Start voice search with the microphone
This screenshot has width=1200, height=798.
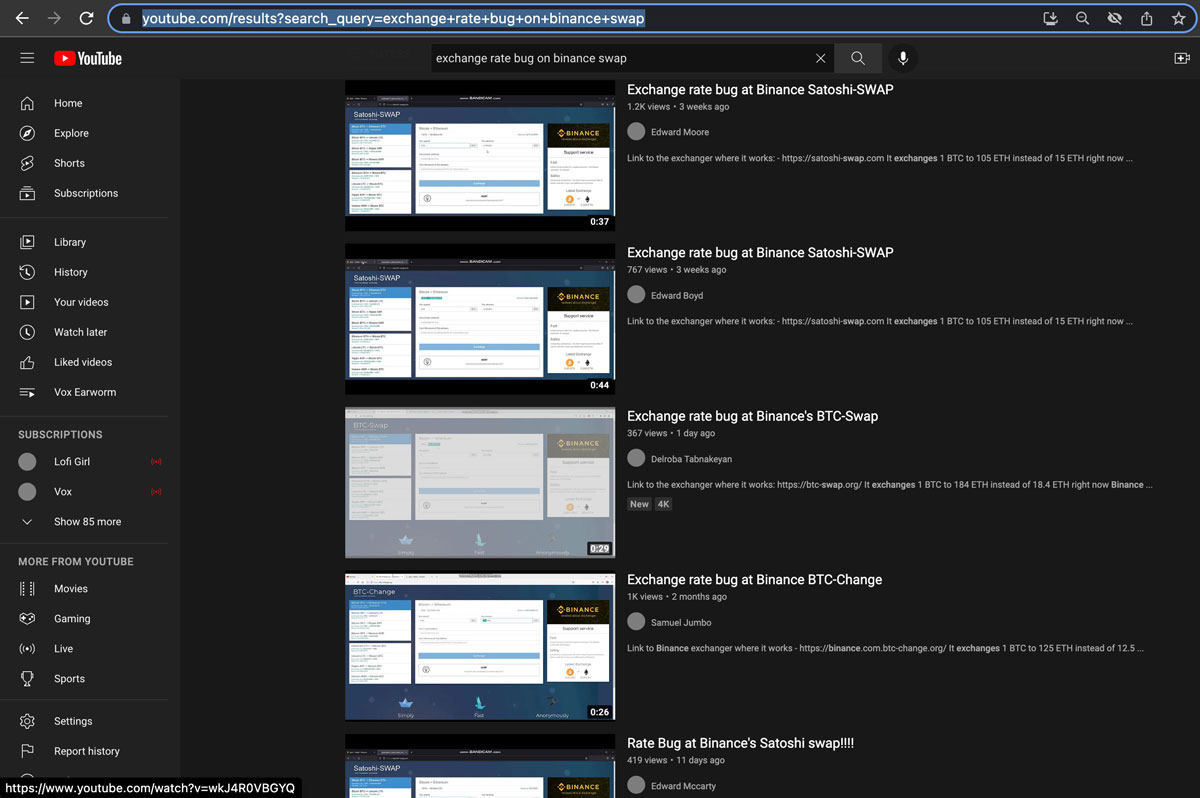click(903, 58)
